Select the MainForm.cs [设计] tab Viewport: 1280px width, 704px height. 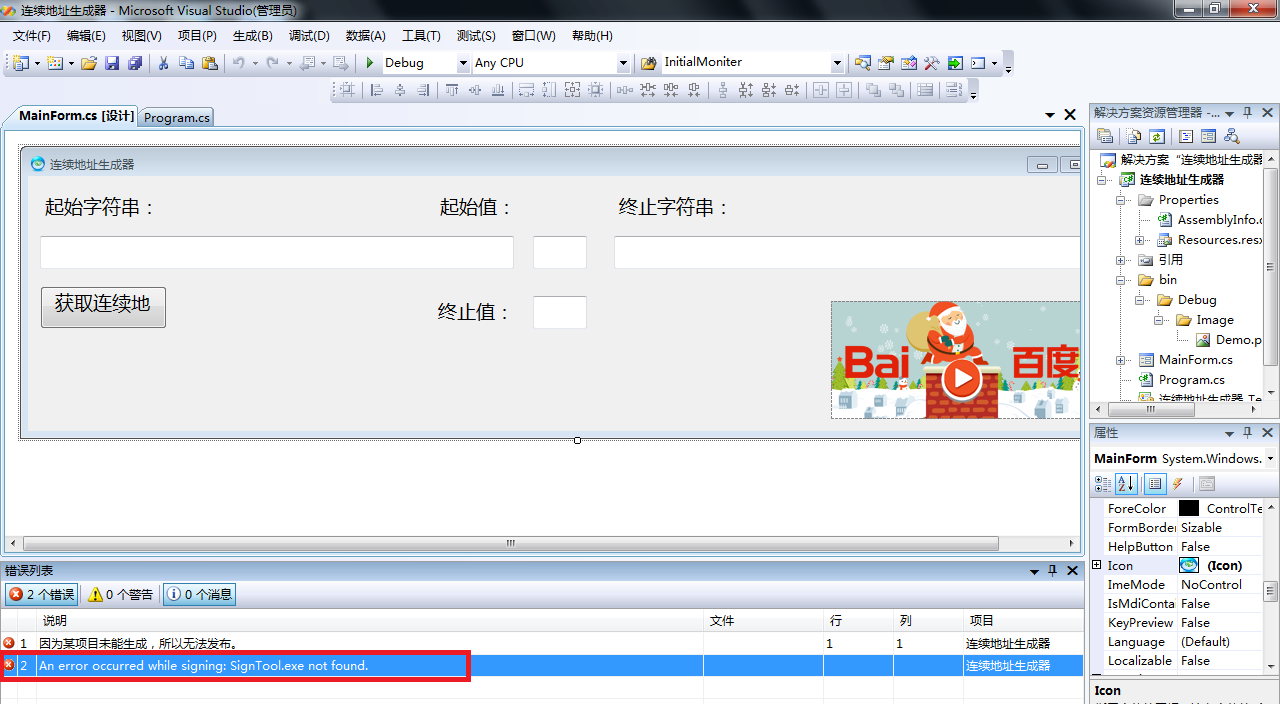[76, 116]
